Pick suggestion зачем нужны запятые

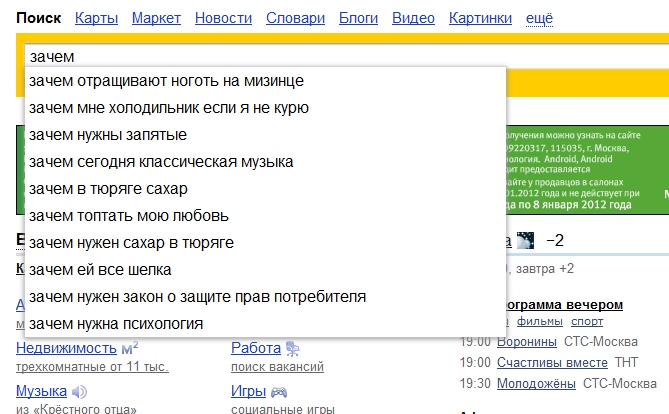point(265,135)
